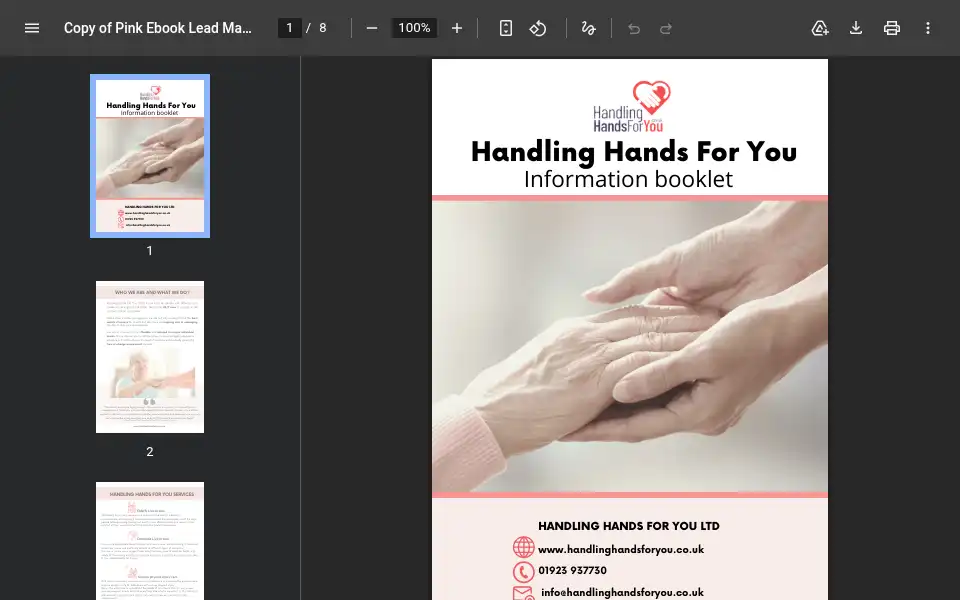Click the 100% zoom level field
960x600 pixels.
click(x=414, y=28)
